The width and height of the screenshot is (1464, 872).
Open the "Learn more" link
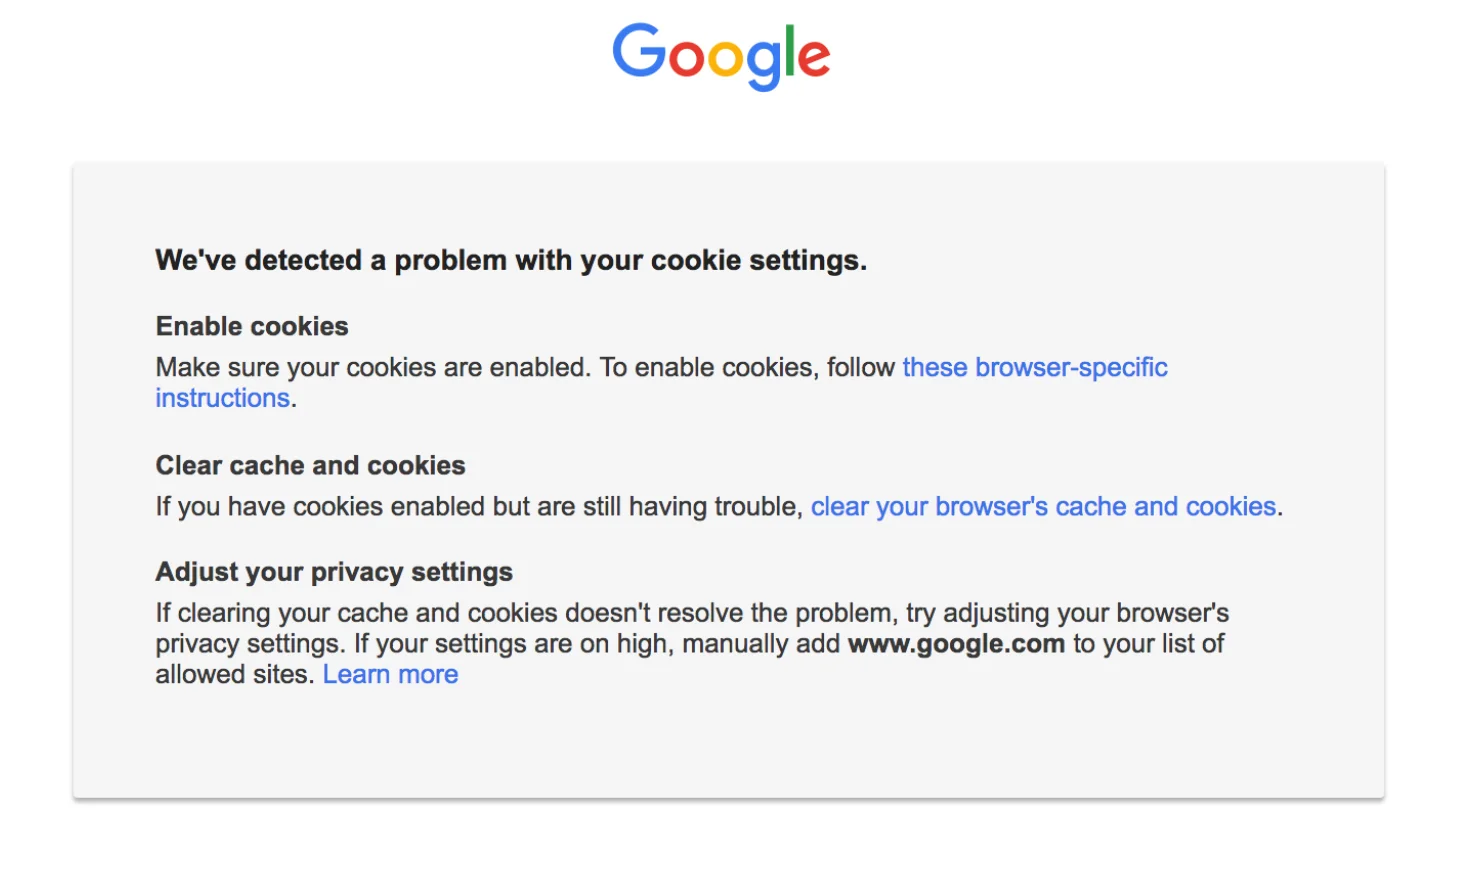[x=390, y=674]
